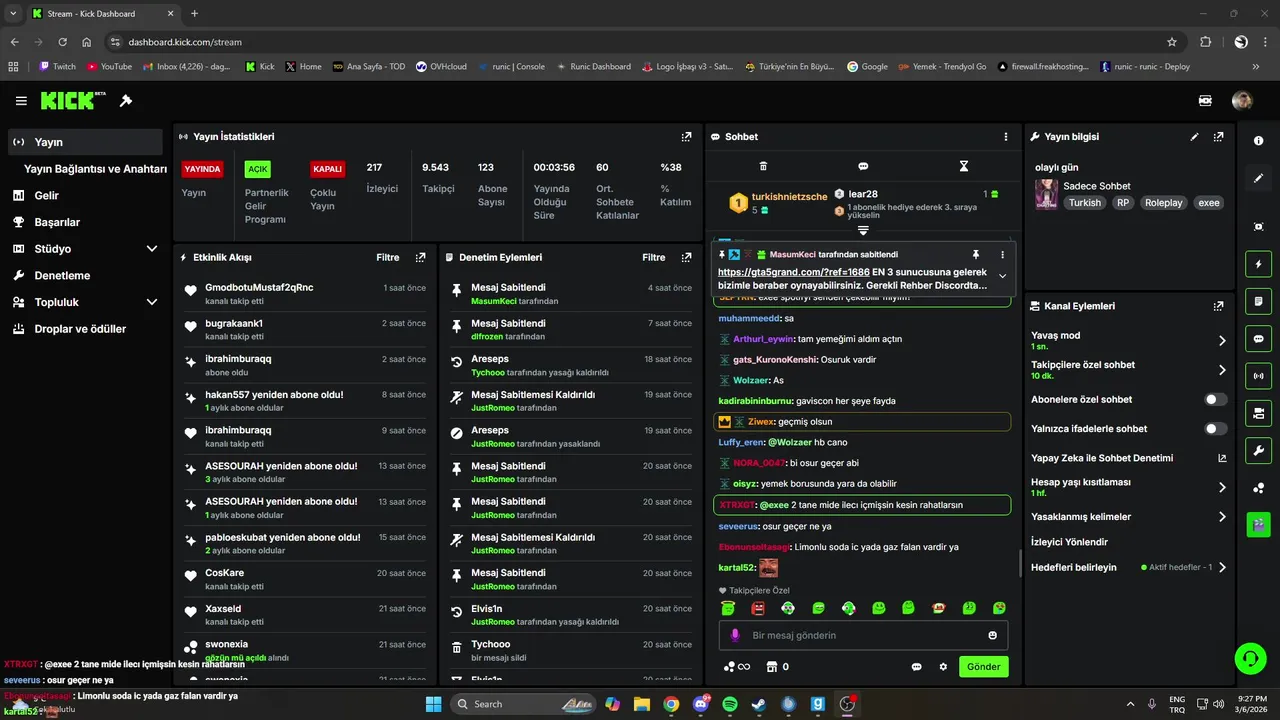Open Spotify from the Windows taskbar
Image resolution: width=1280 pixels, height=720 pixels.
pyautogui.click(x=729, y=704)
